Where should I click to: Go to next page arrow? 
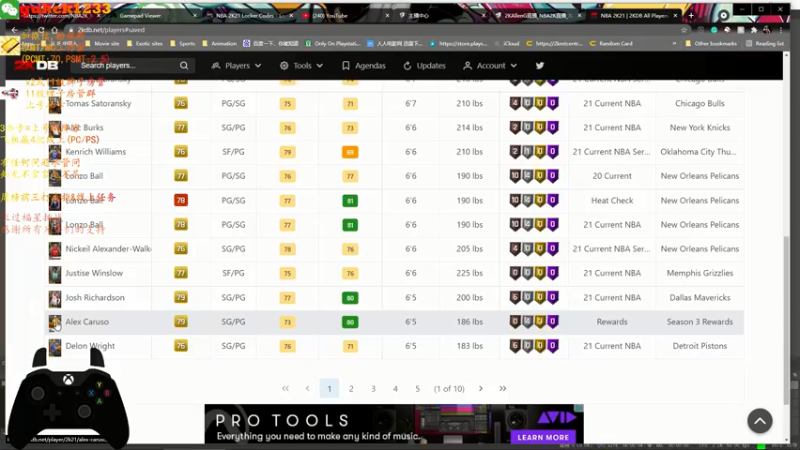click(481, 388)
